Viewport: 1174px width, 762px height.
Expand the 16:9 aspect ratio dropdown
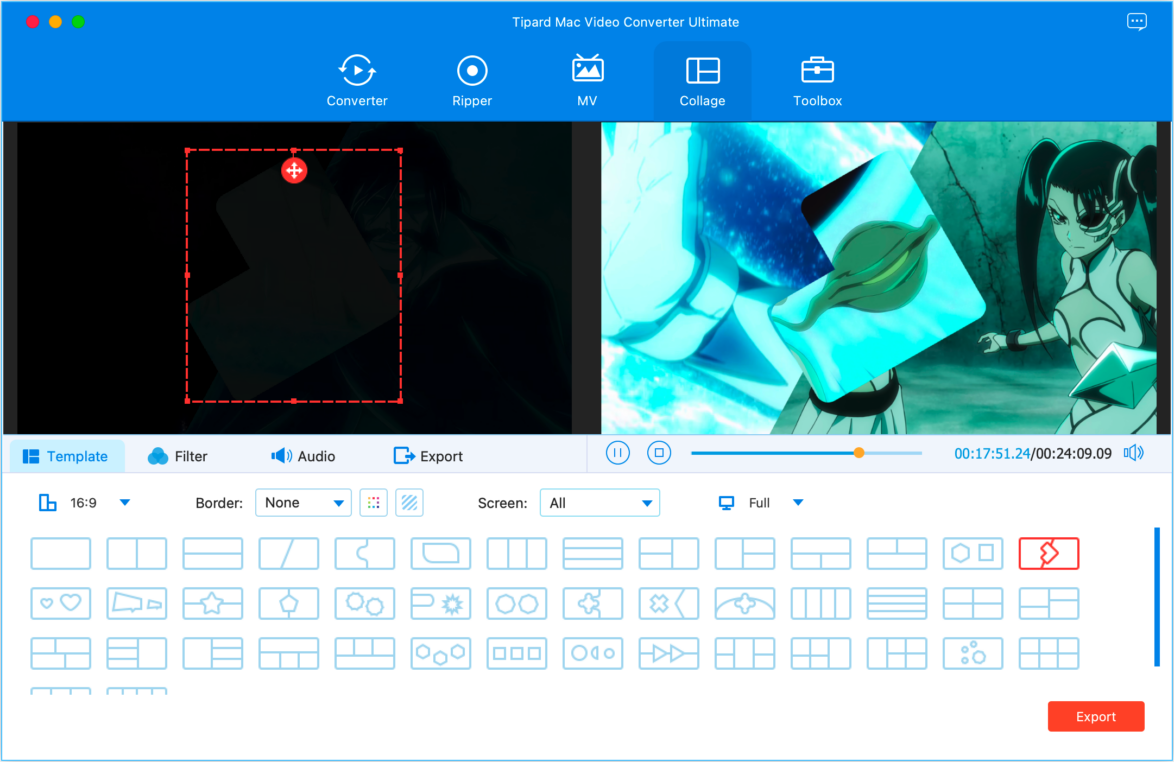(125, 502)
